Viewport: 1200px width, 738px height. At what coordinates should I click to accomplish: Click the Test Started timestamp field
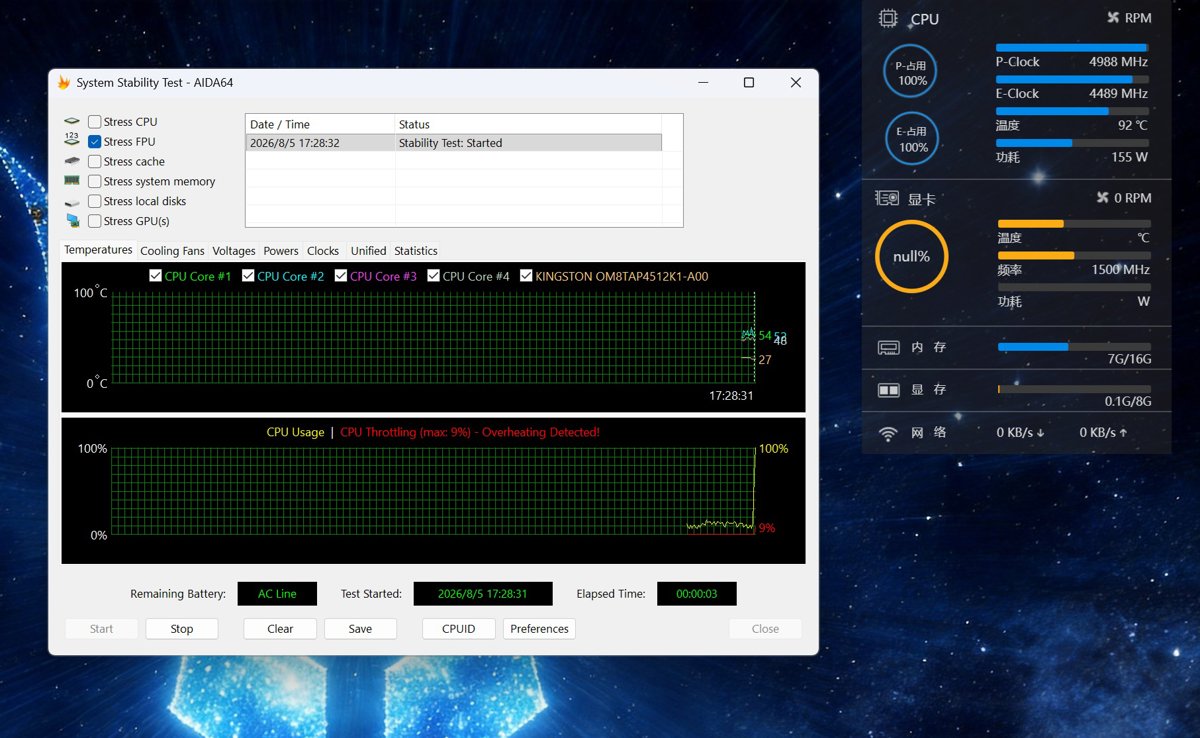click(x=483, y=594)
